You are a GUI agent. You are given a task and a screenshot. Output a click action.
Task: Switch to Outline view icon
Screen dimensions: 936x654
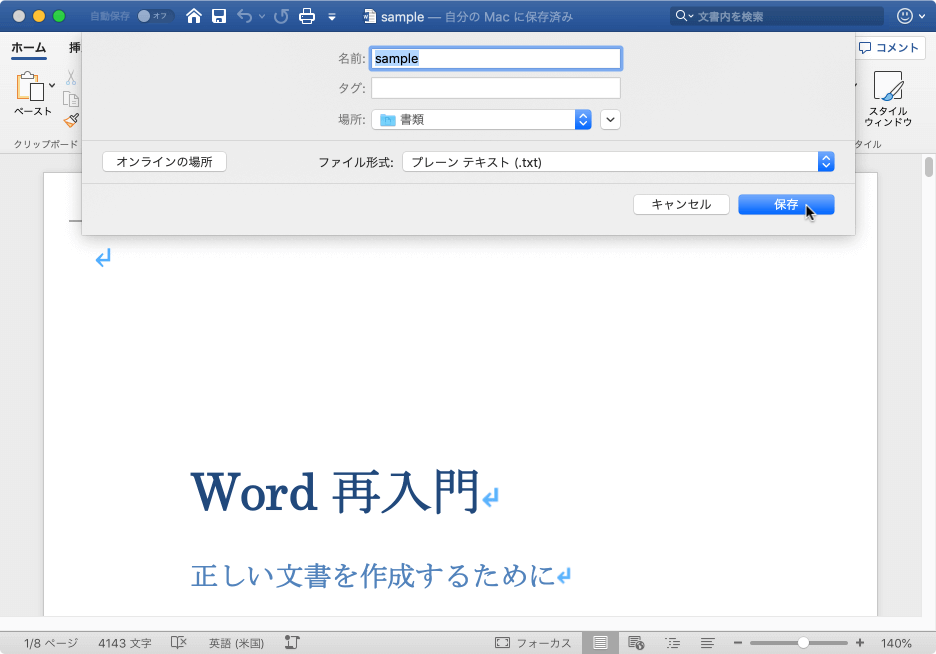coord(672,643)
